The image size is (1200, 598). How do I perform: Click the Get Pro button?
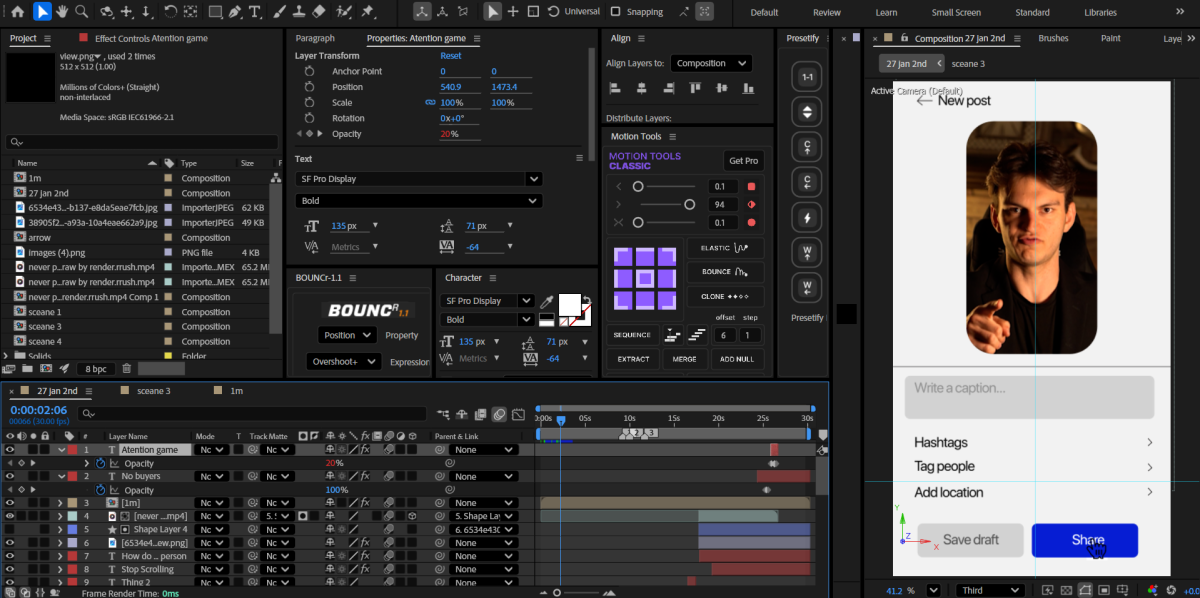pos(743,161)
